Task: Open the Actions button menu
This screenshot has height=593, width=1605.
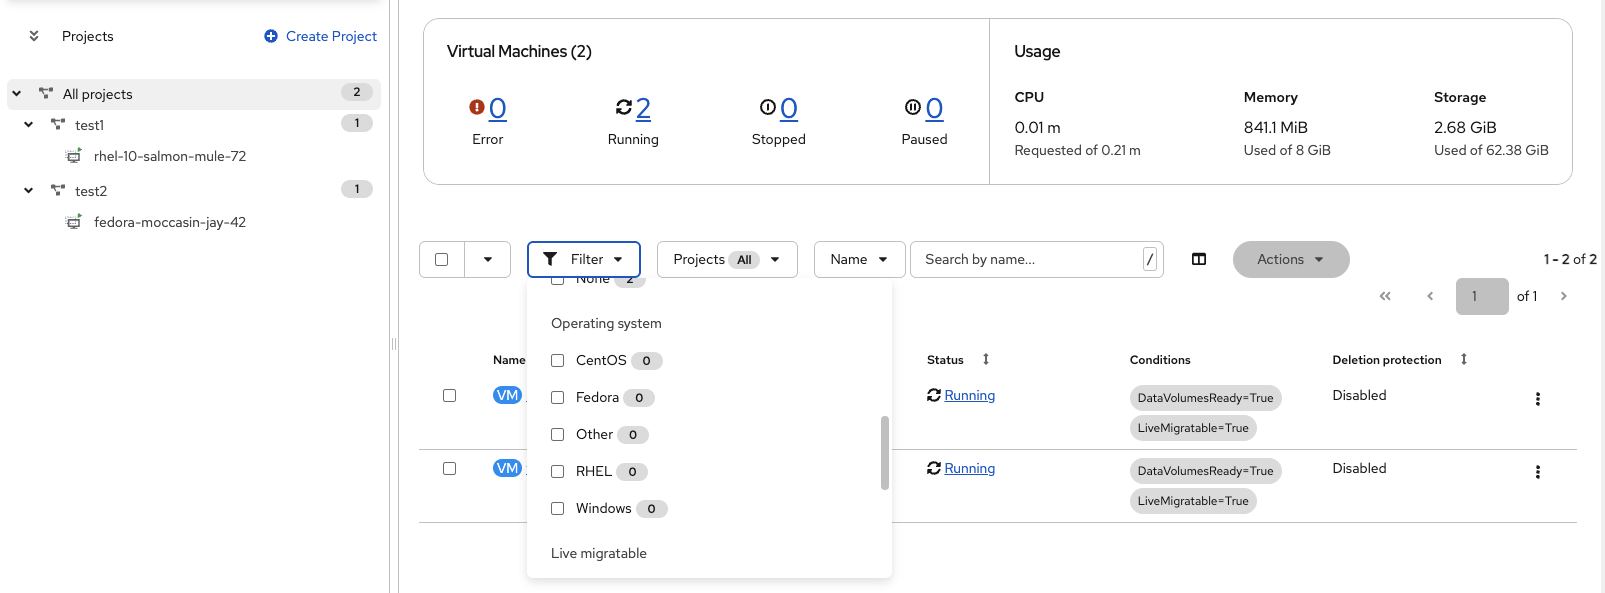Action: click(x=1290, y=259)
